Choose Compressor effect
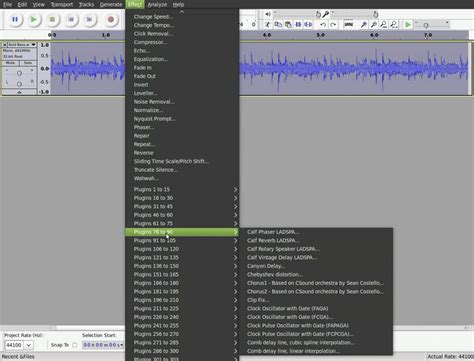This screenshot has height=361, width=474. click(182, 42)
